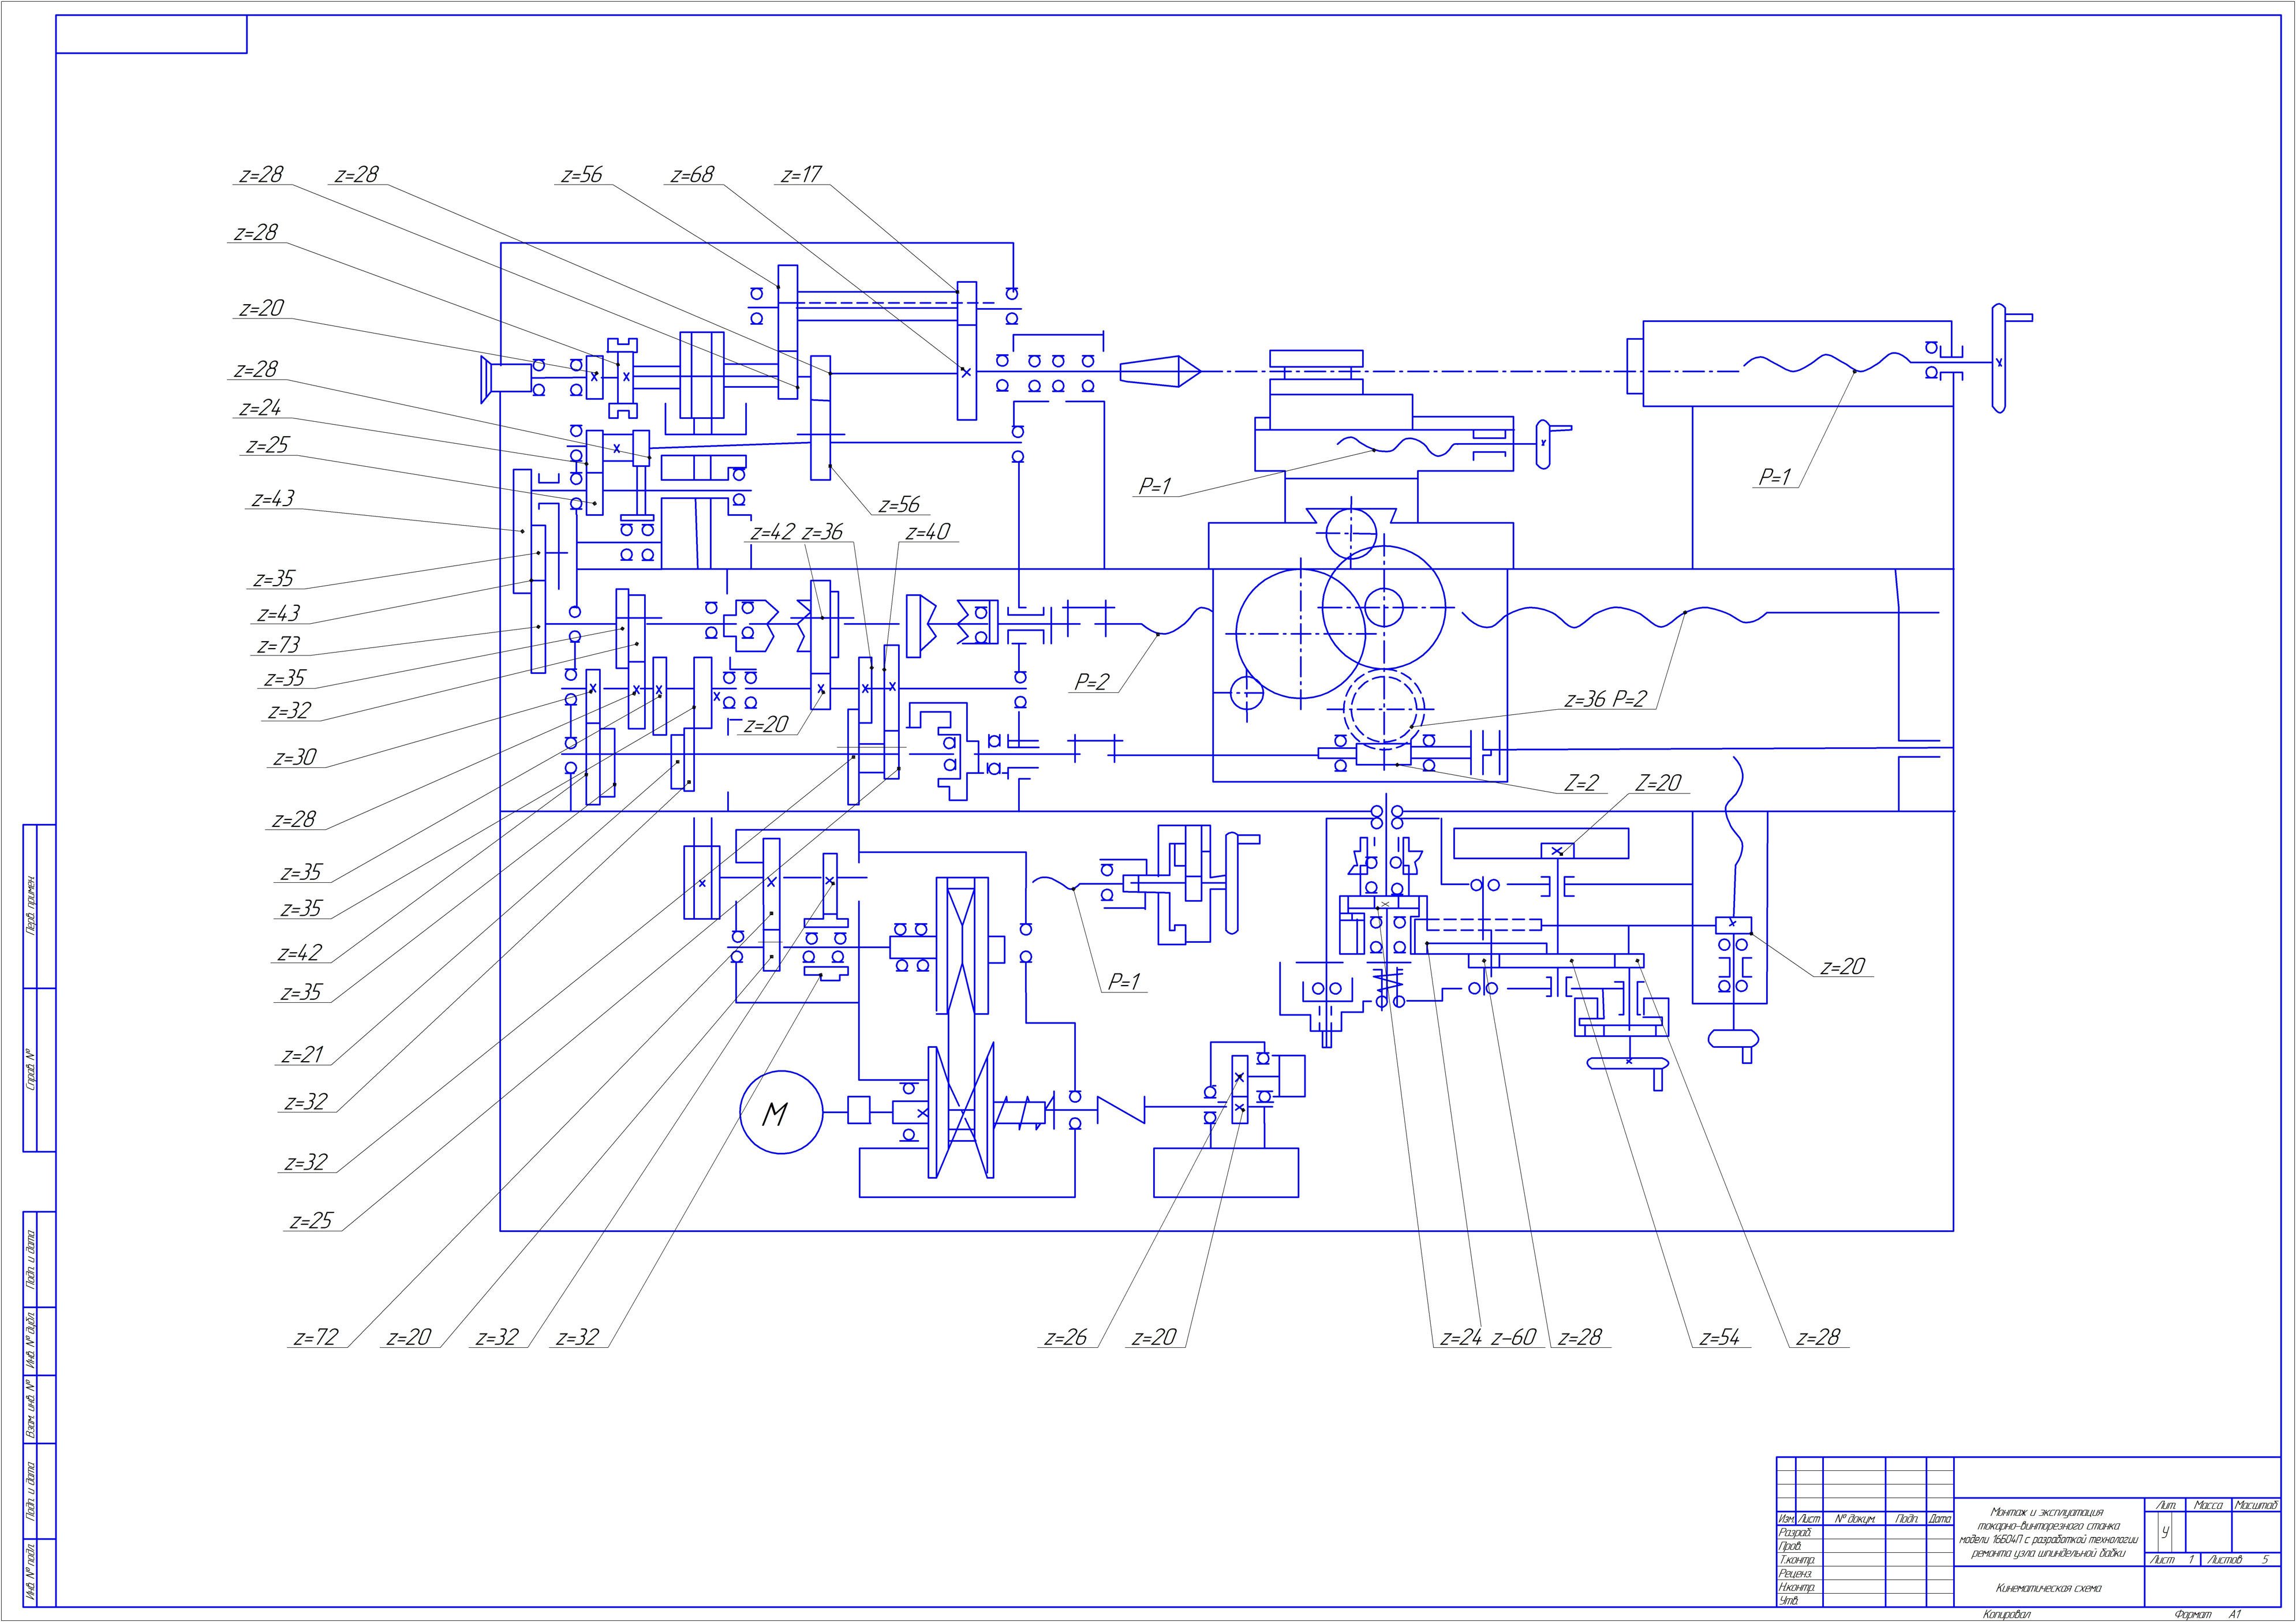This screenshot has height=1622, width=2296.
Task: Click the z=30 gear label
Action: pyautogui.click(x=295, y=757)
